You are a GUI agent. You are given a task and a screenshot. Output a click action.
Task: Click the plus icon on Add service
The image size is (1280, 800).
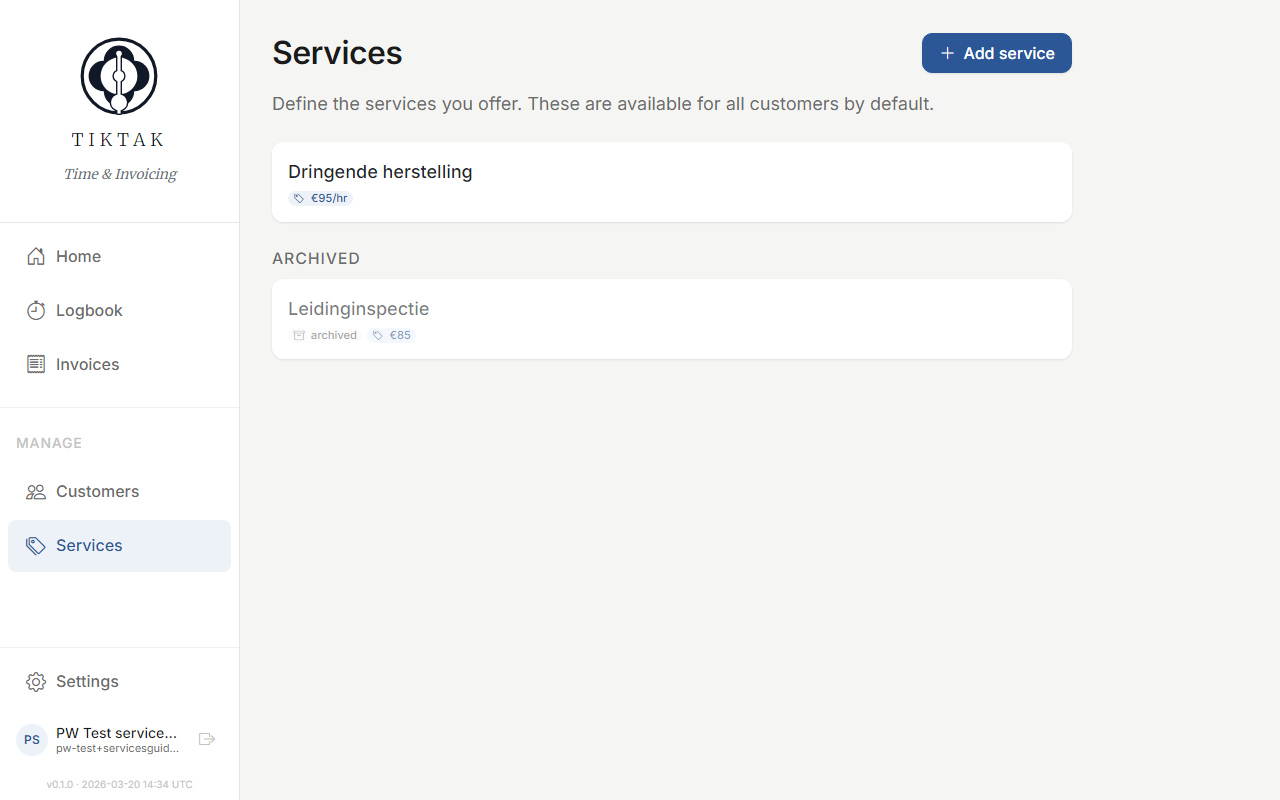click(947, 52)
